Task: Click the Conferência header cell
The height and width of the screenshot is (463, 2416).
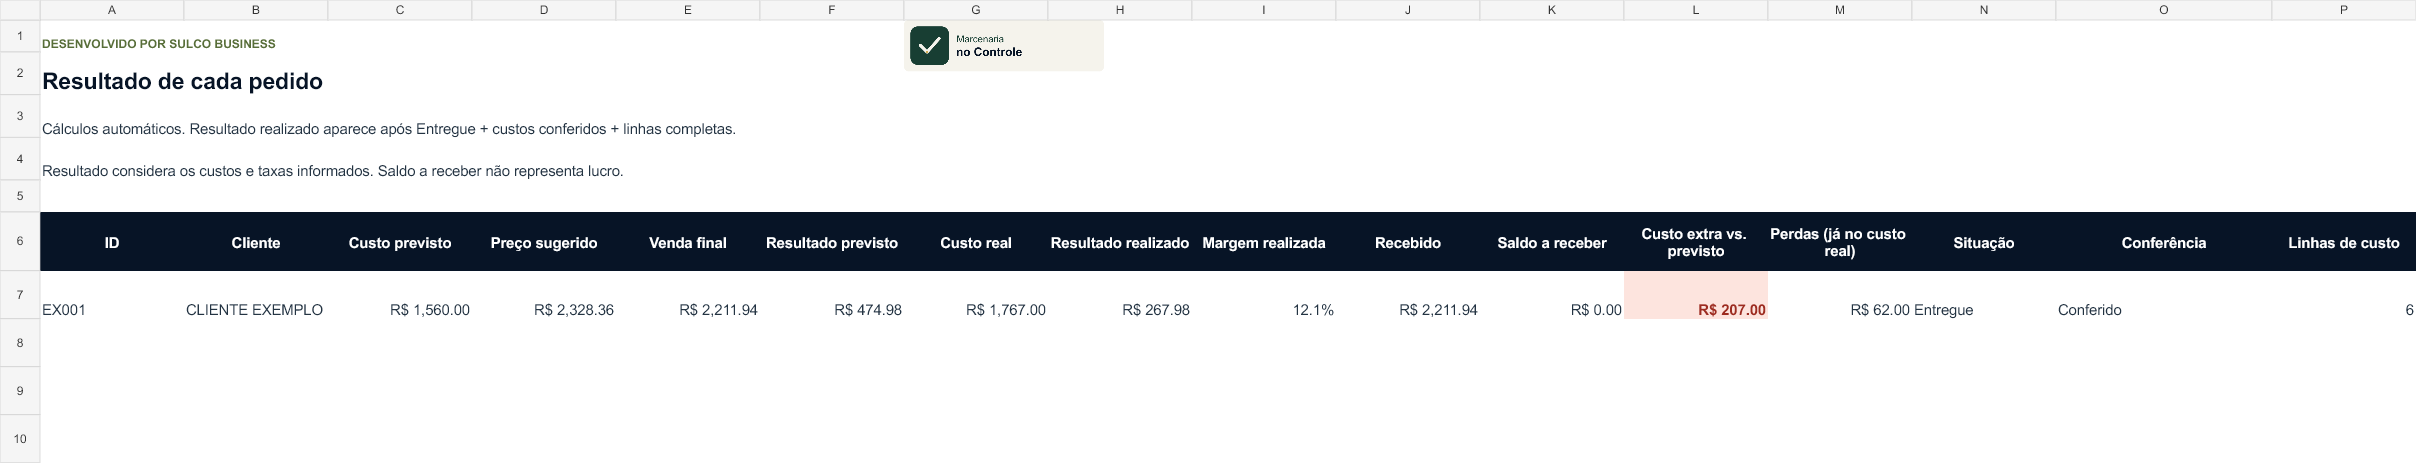Action: coord(2164,242)
